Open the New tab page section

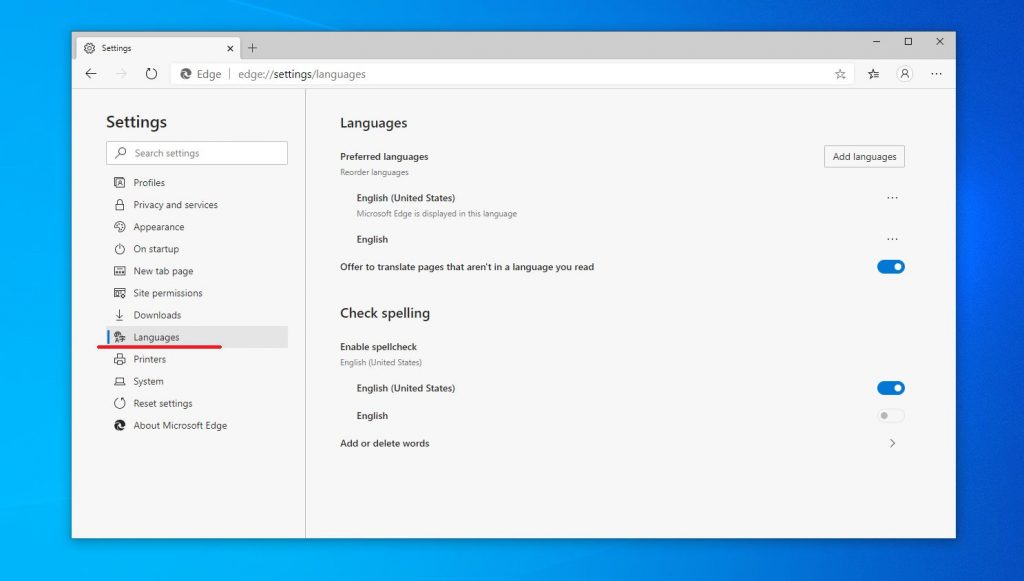tap(197, 271)
